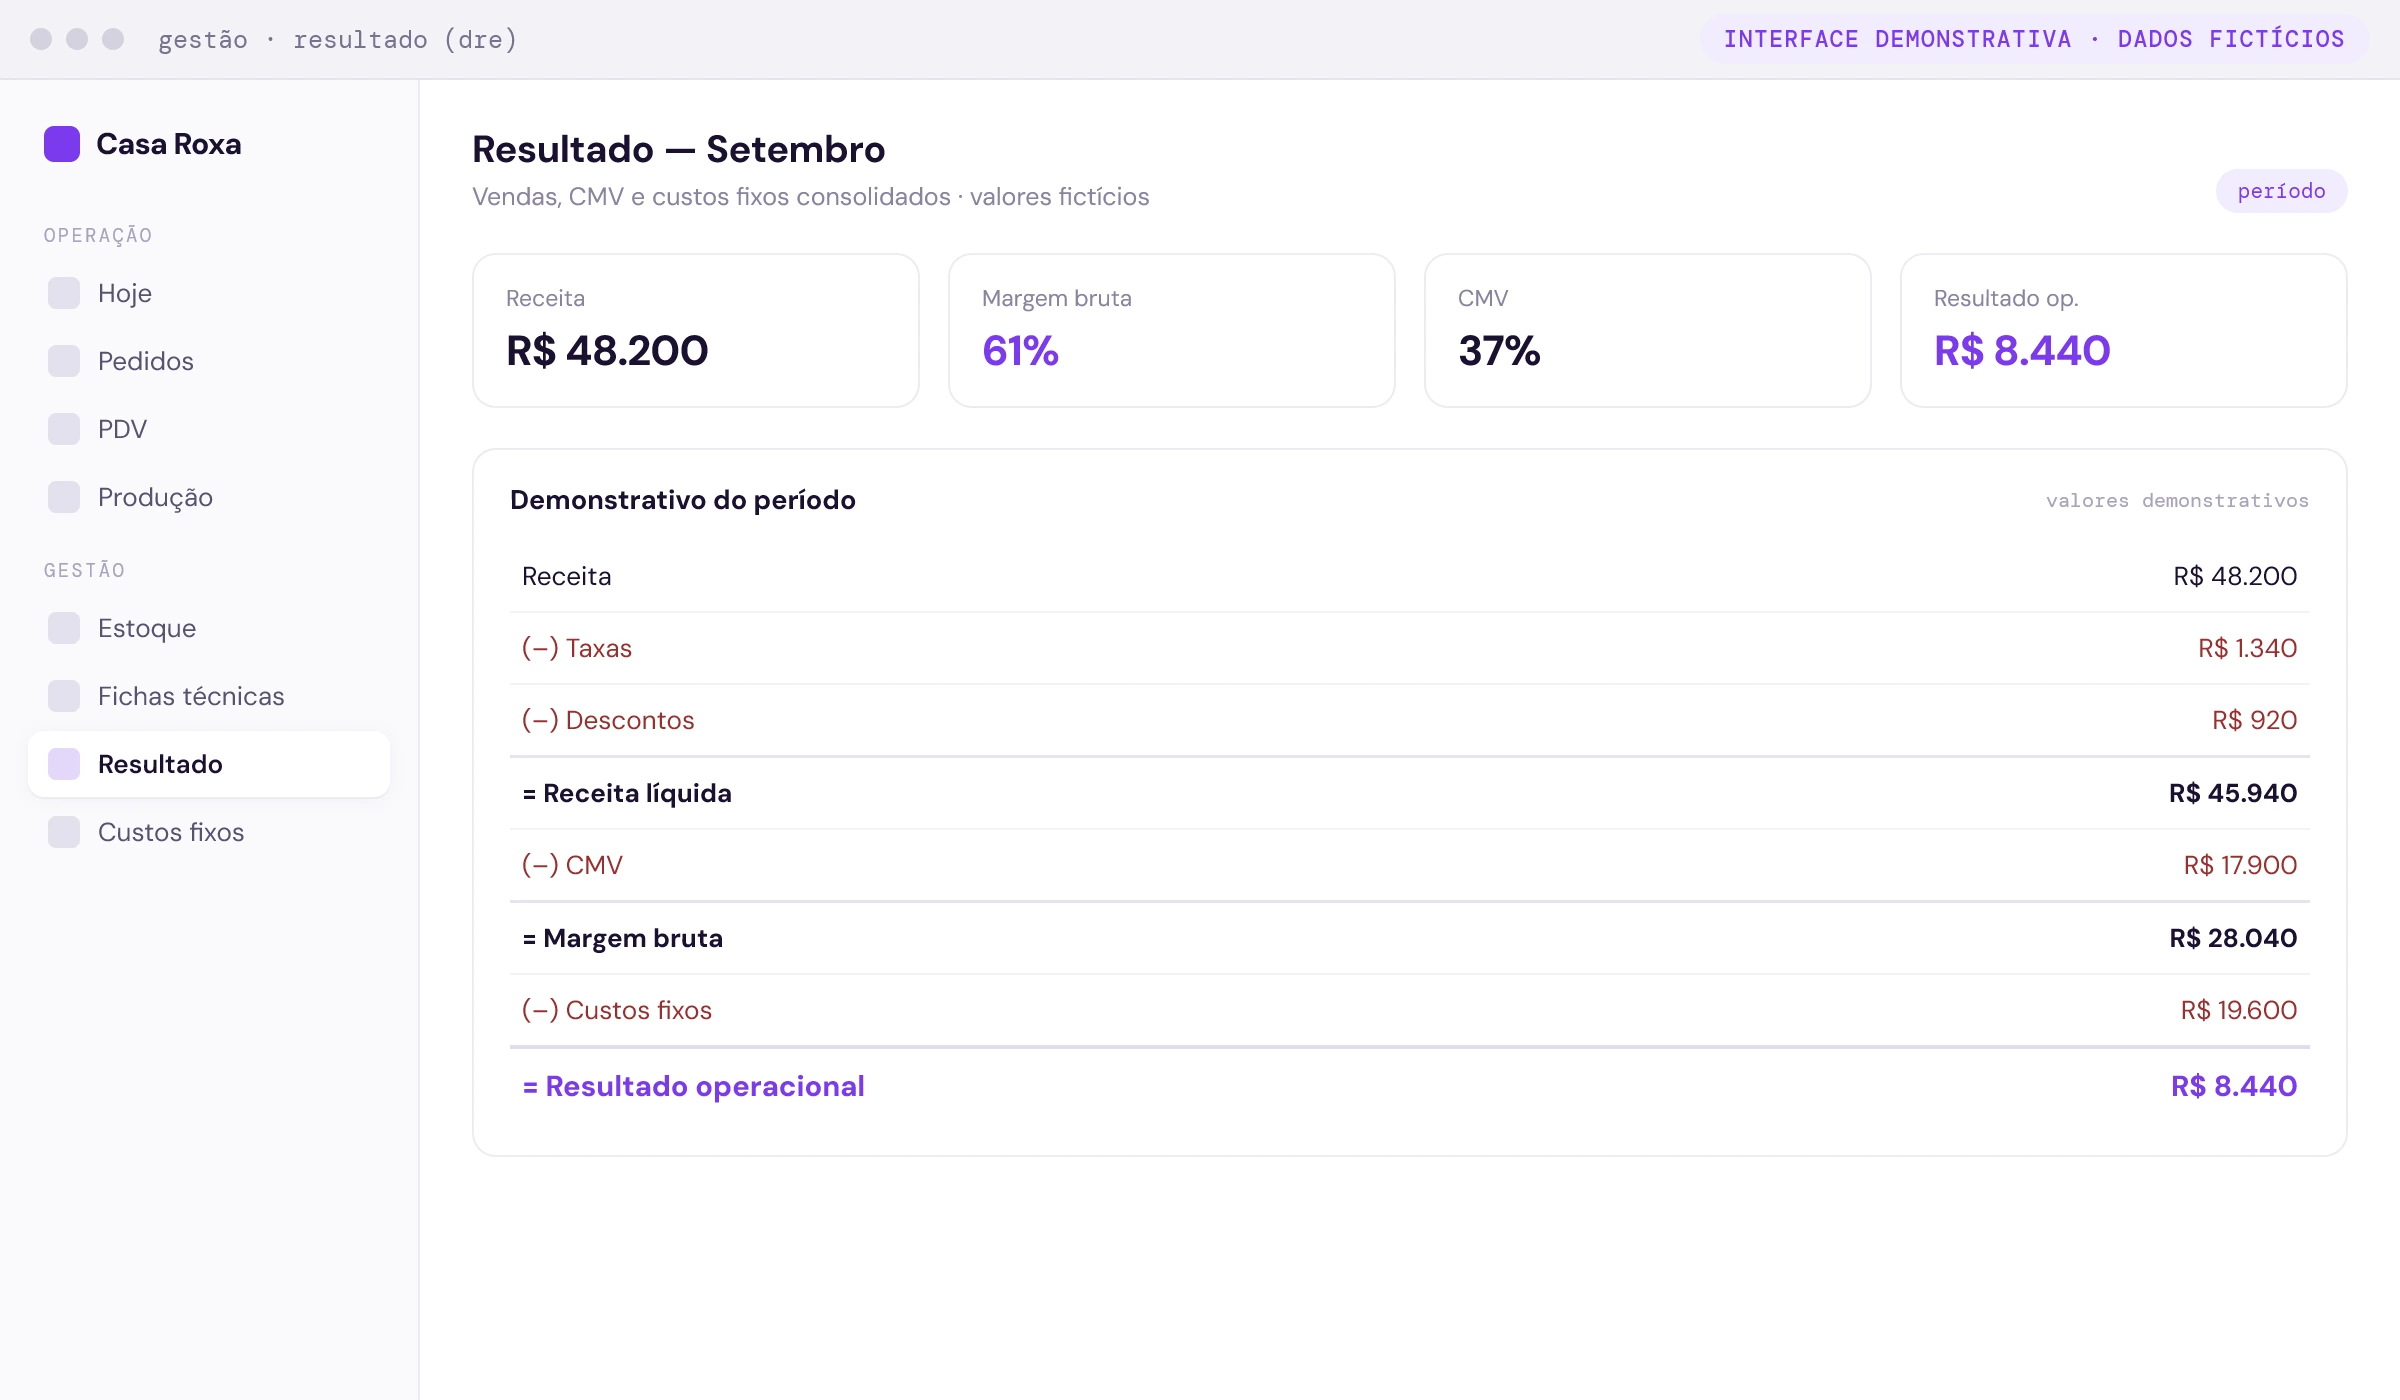Click the (–) Taxas row label
The height and width of the screenshot is (1400, 2400).
click(577, 648)
